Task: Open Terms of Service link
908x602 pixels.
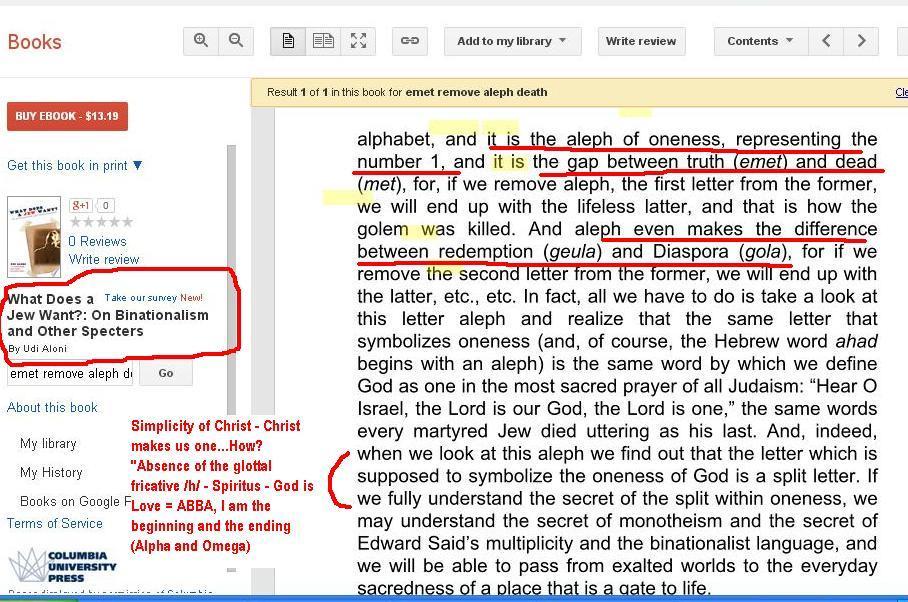Action: point(54,523)
